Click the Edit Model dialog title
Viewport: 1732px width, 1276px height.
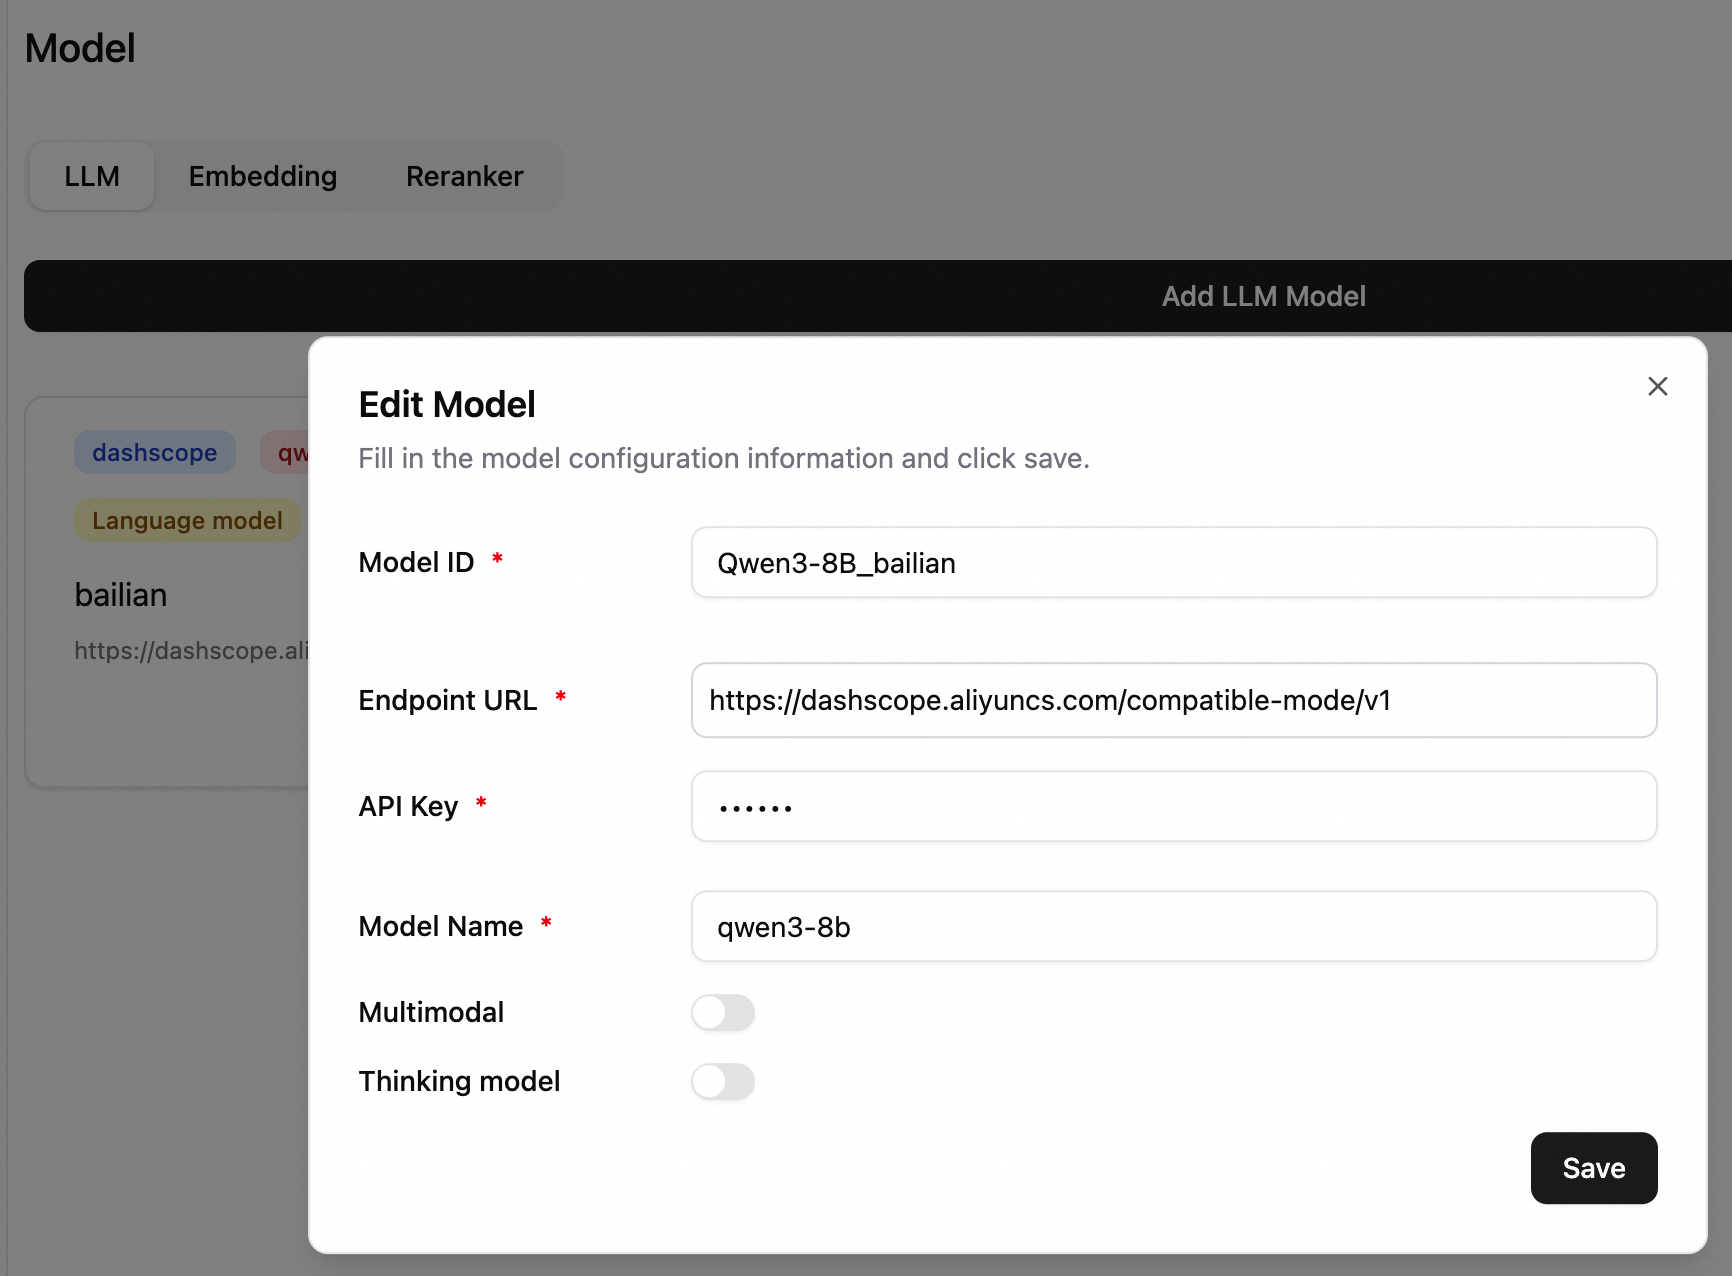[447, 405]
